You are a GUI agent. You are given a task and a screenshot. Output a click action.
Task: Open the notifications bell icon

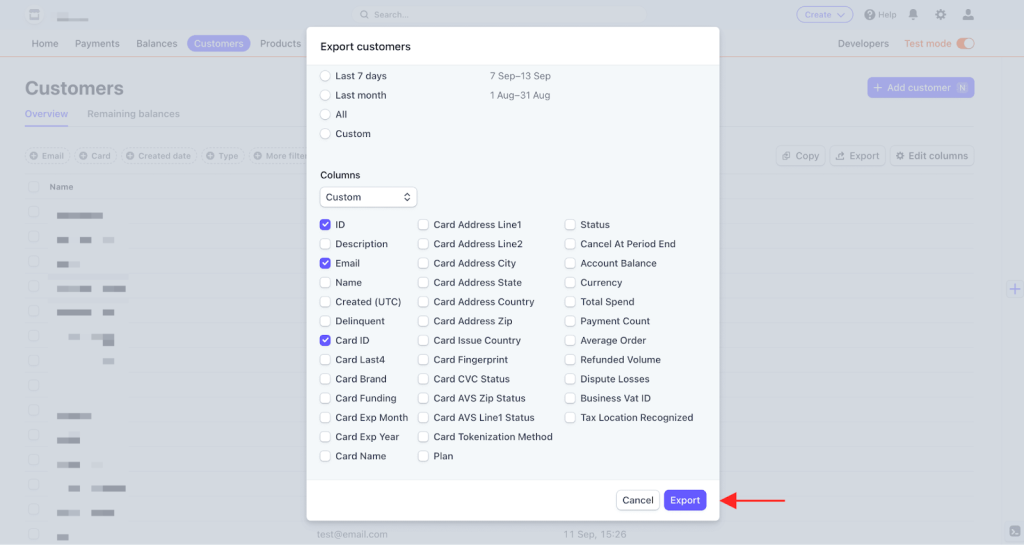[x=913, y=15]
